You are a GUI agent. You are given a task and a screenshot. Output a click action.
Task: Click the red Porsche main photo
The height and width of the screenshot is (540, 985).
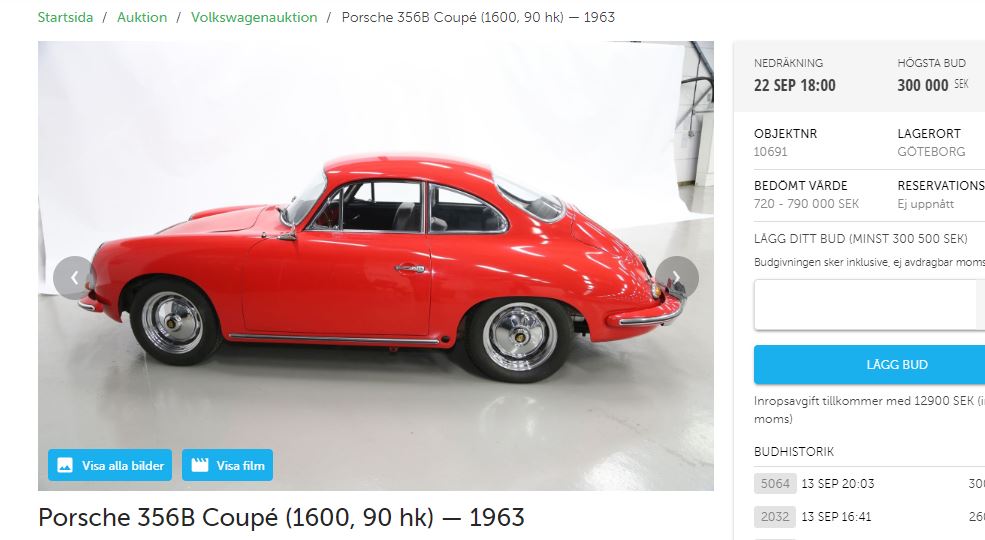click(376, 266)
